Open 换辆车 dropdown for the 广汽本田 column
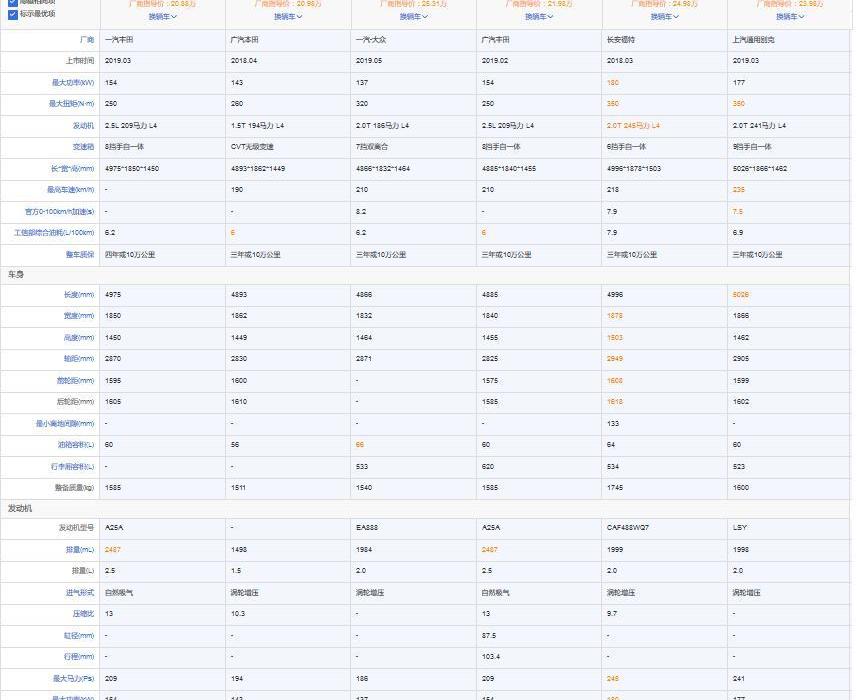This screenshot has height=700, width=858. tap(288, 17)
